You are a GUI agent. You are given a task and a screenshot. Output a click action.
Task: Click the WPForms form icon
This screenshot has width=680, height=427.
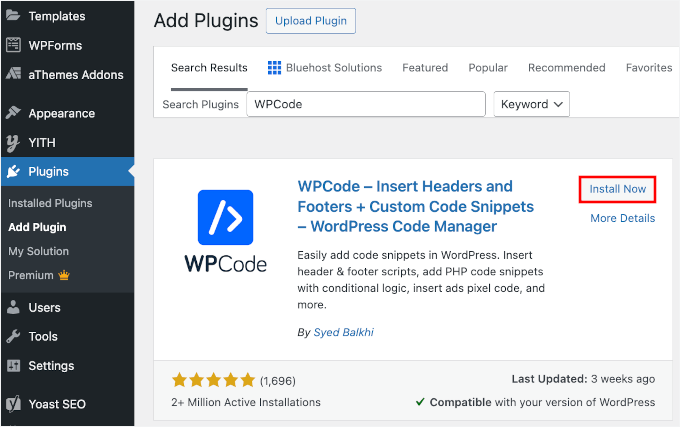[13, 45]
